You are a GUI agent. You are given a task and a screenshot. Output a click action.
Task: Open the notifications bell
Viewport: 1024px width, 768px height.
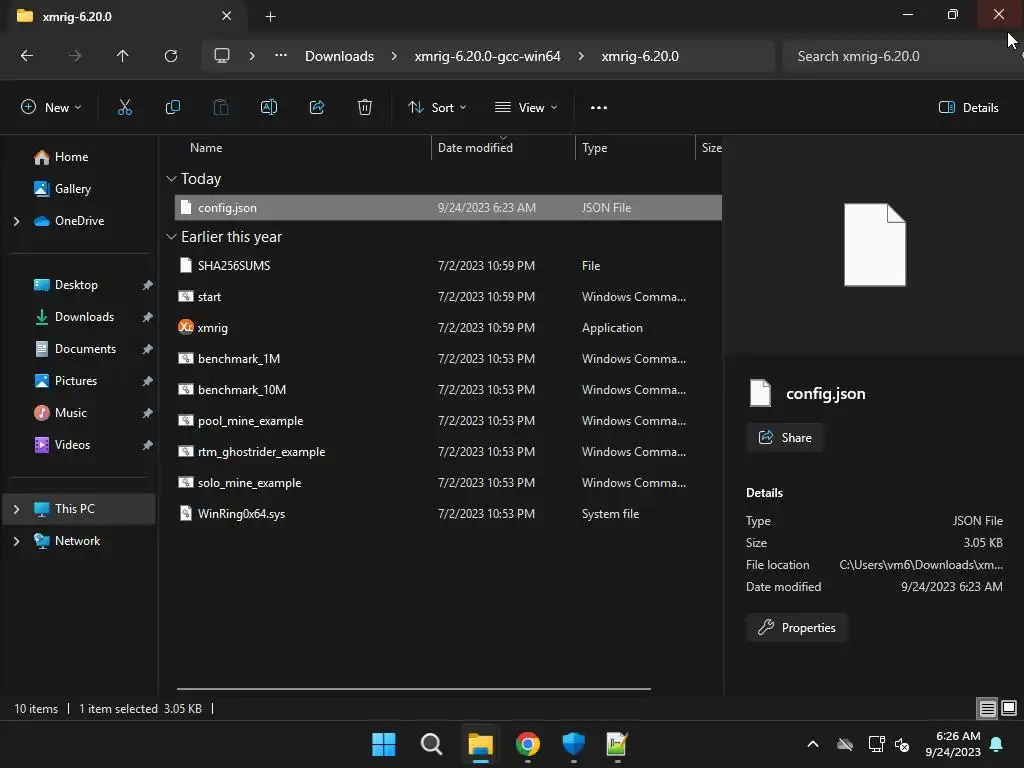pyautogui.click(x=997, y=744)
